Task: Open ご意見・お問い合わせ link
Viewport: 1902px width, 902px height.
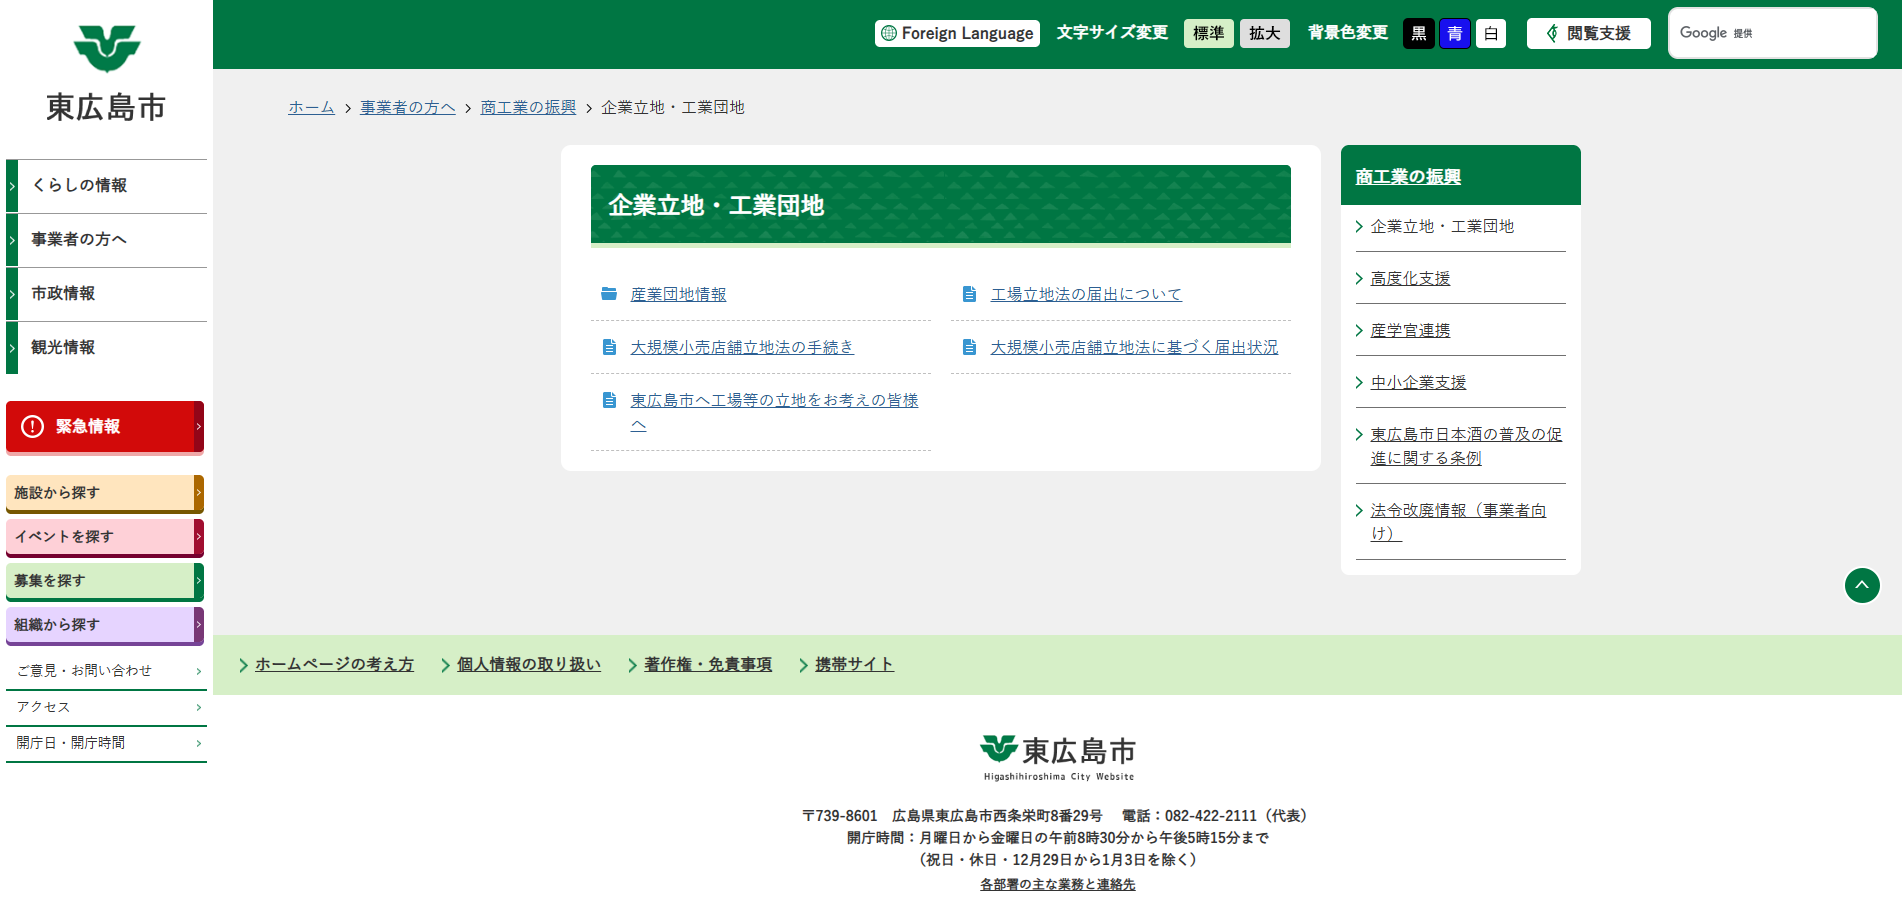Action: click(106, 671)
